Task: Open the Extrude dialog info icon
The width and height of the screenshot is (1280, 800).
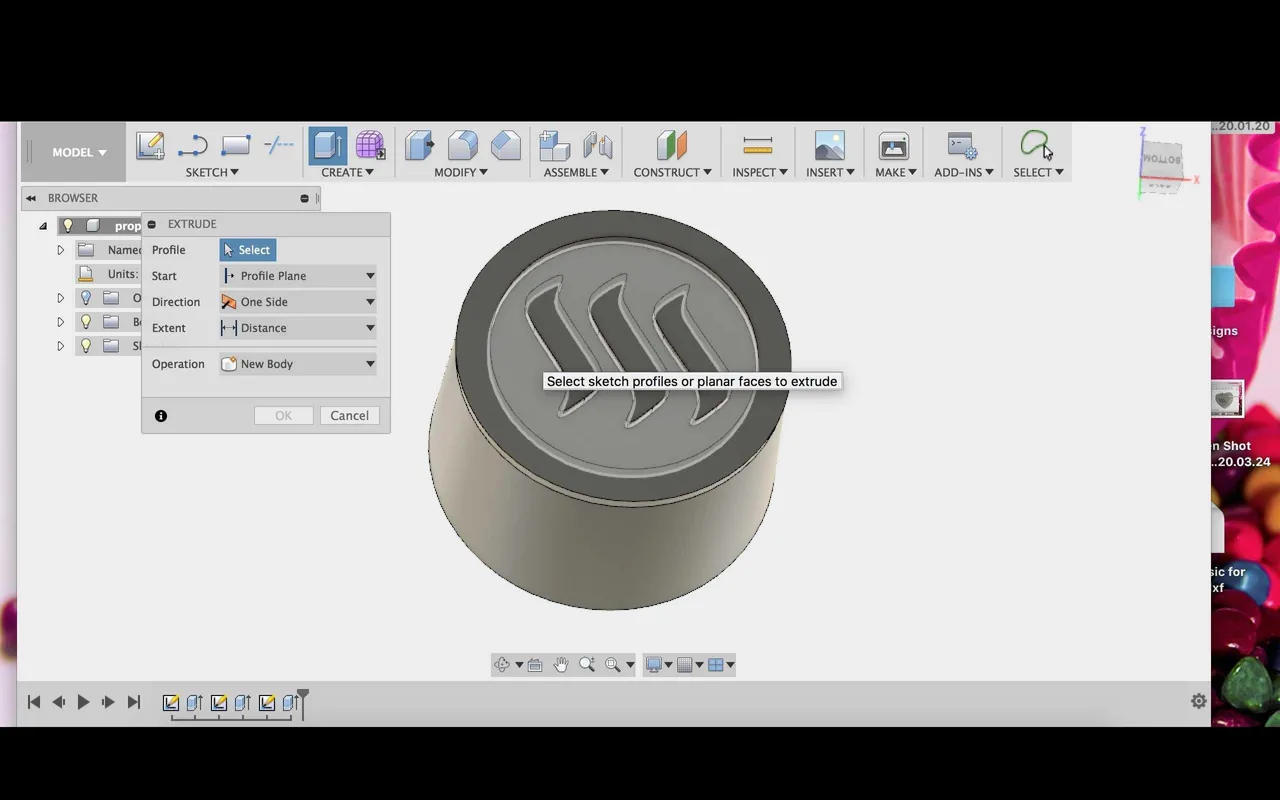Action: 161,416
